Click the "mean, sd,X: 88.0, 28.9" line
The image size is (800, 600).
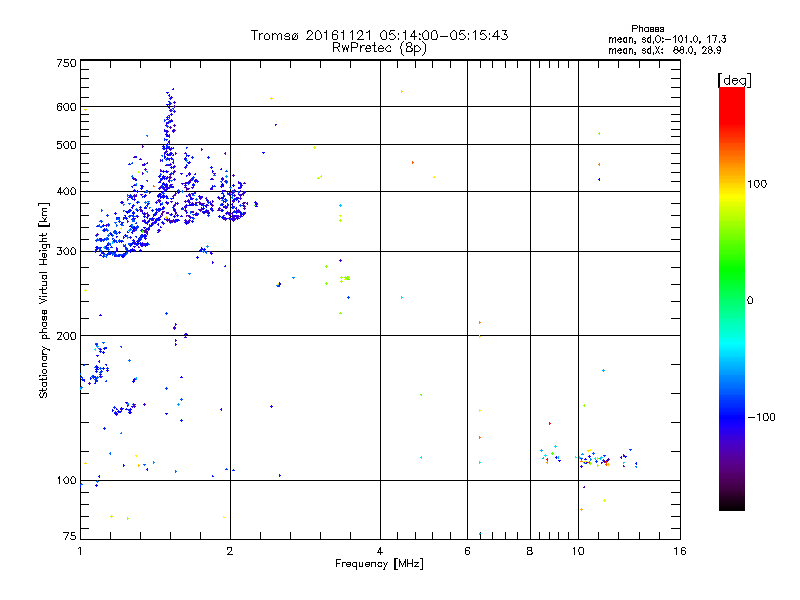coord(664,51)
